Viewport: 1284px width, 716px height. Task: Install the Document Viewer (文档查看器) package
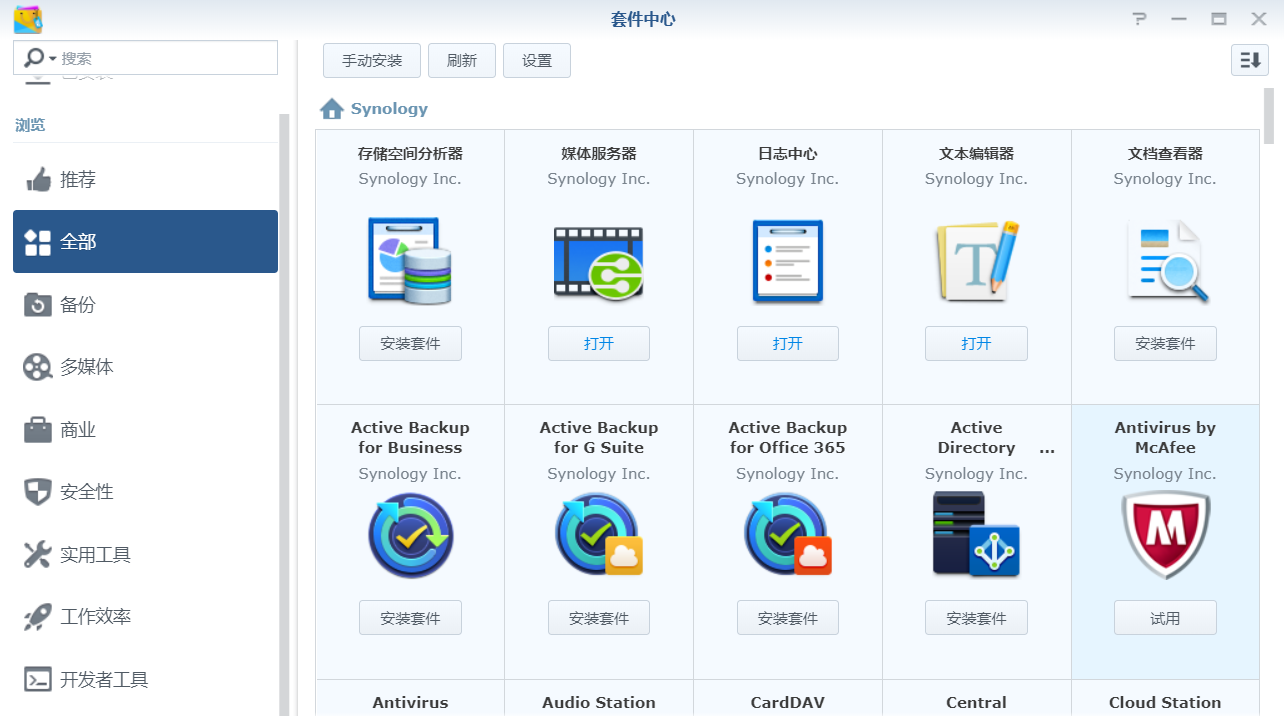point(1165,343)
